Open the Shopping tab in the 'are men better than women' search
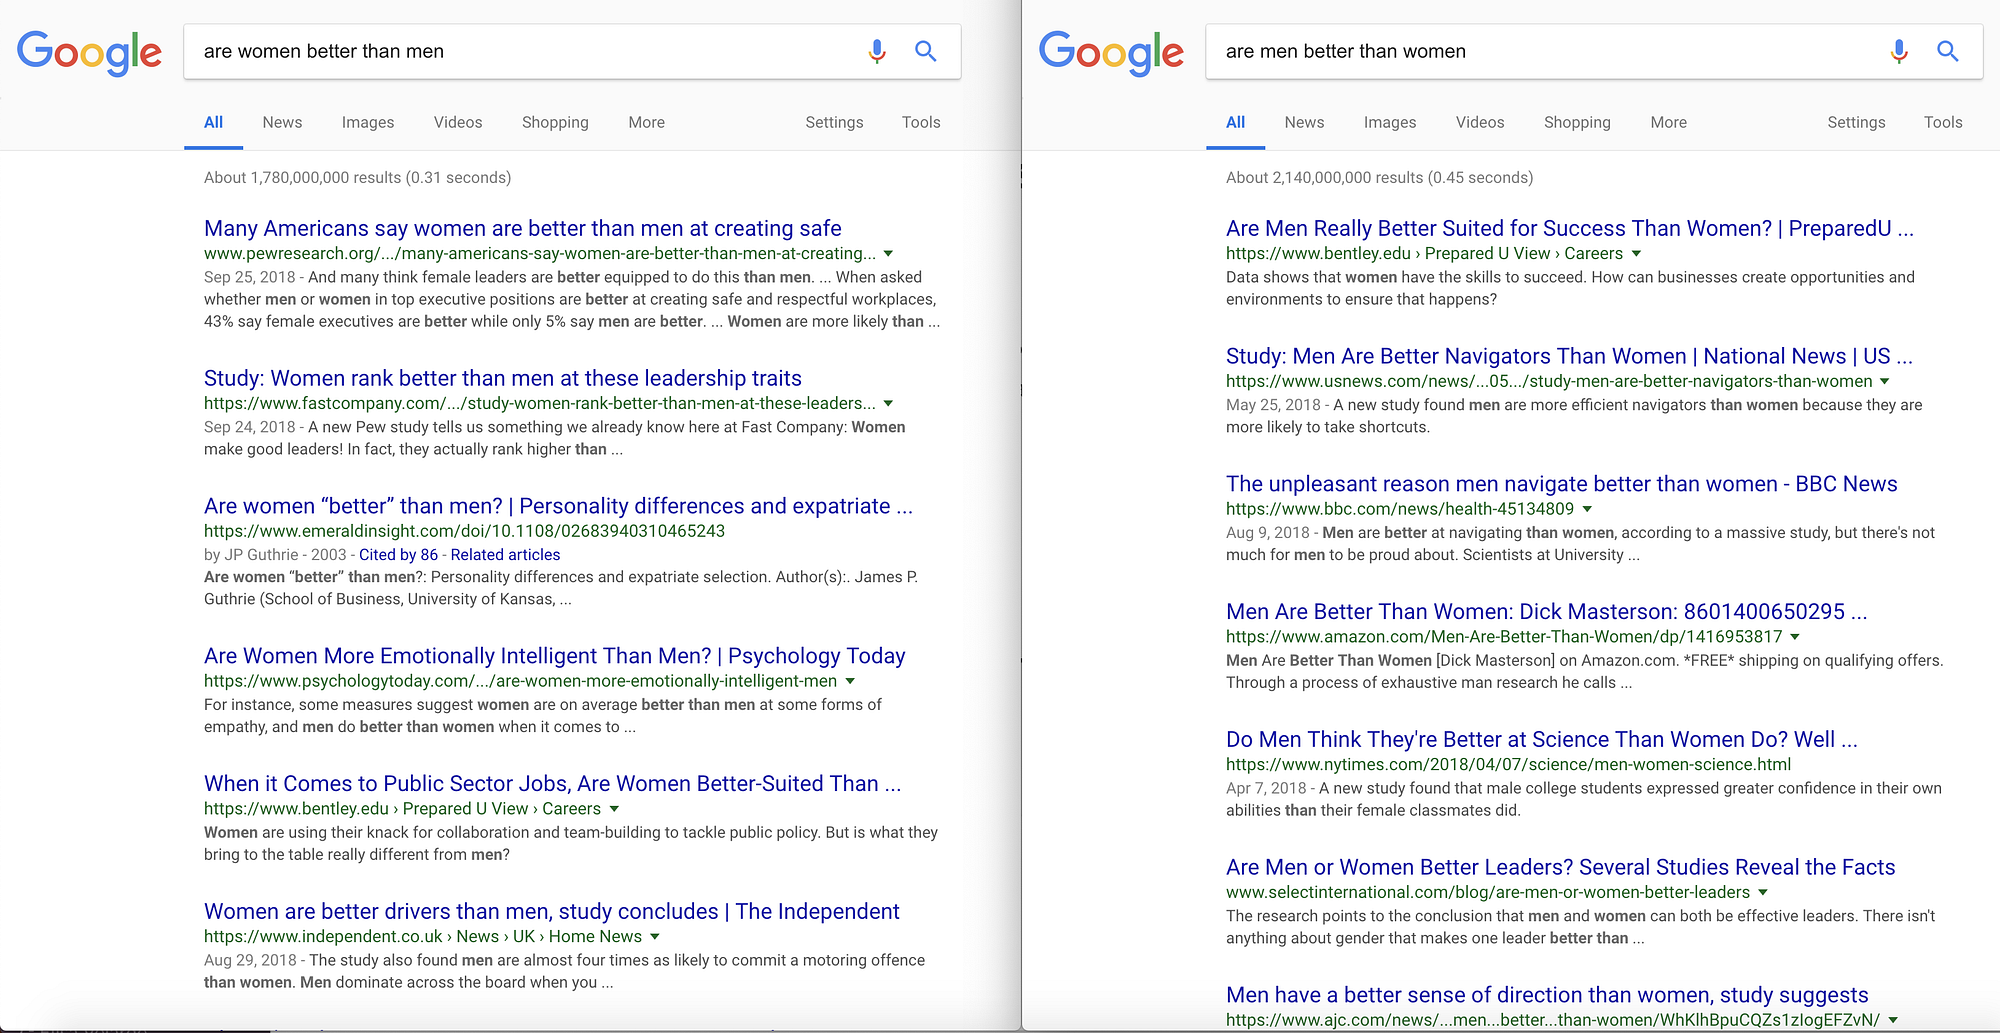This screenshot has width=2000, height=1033. coord(1577,122)
